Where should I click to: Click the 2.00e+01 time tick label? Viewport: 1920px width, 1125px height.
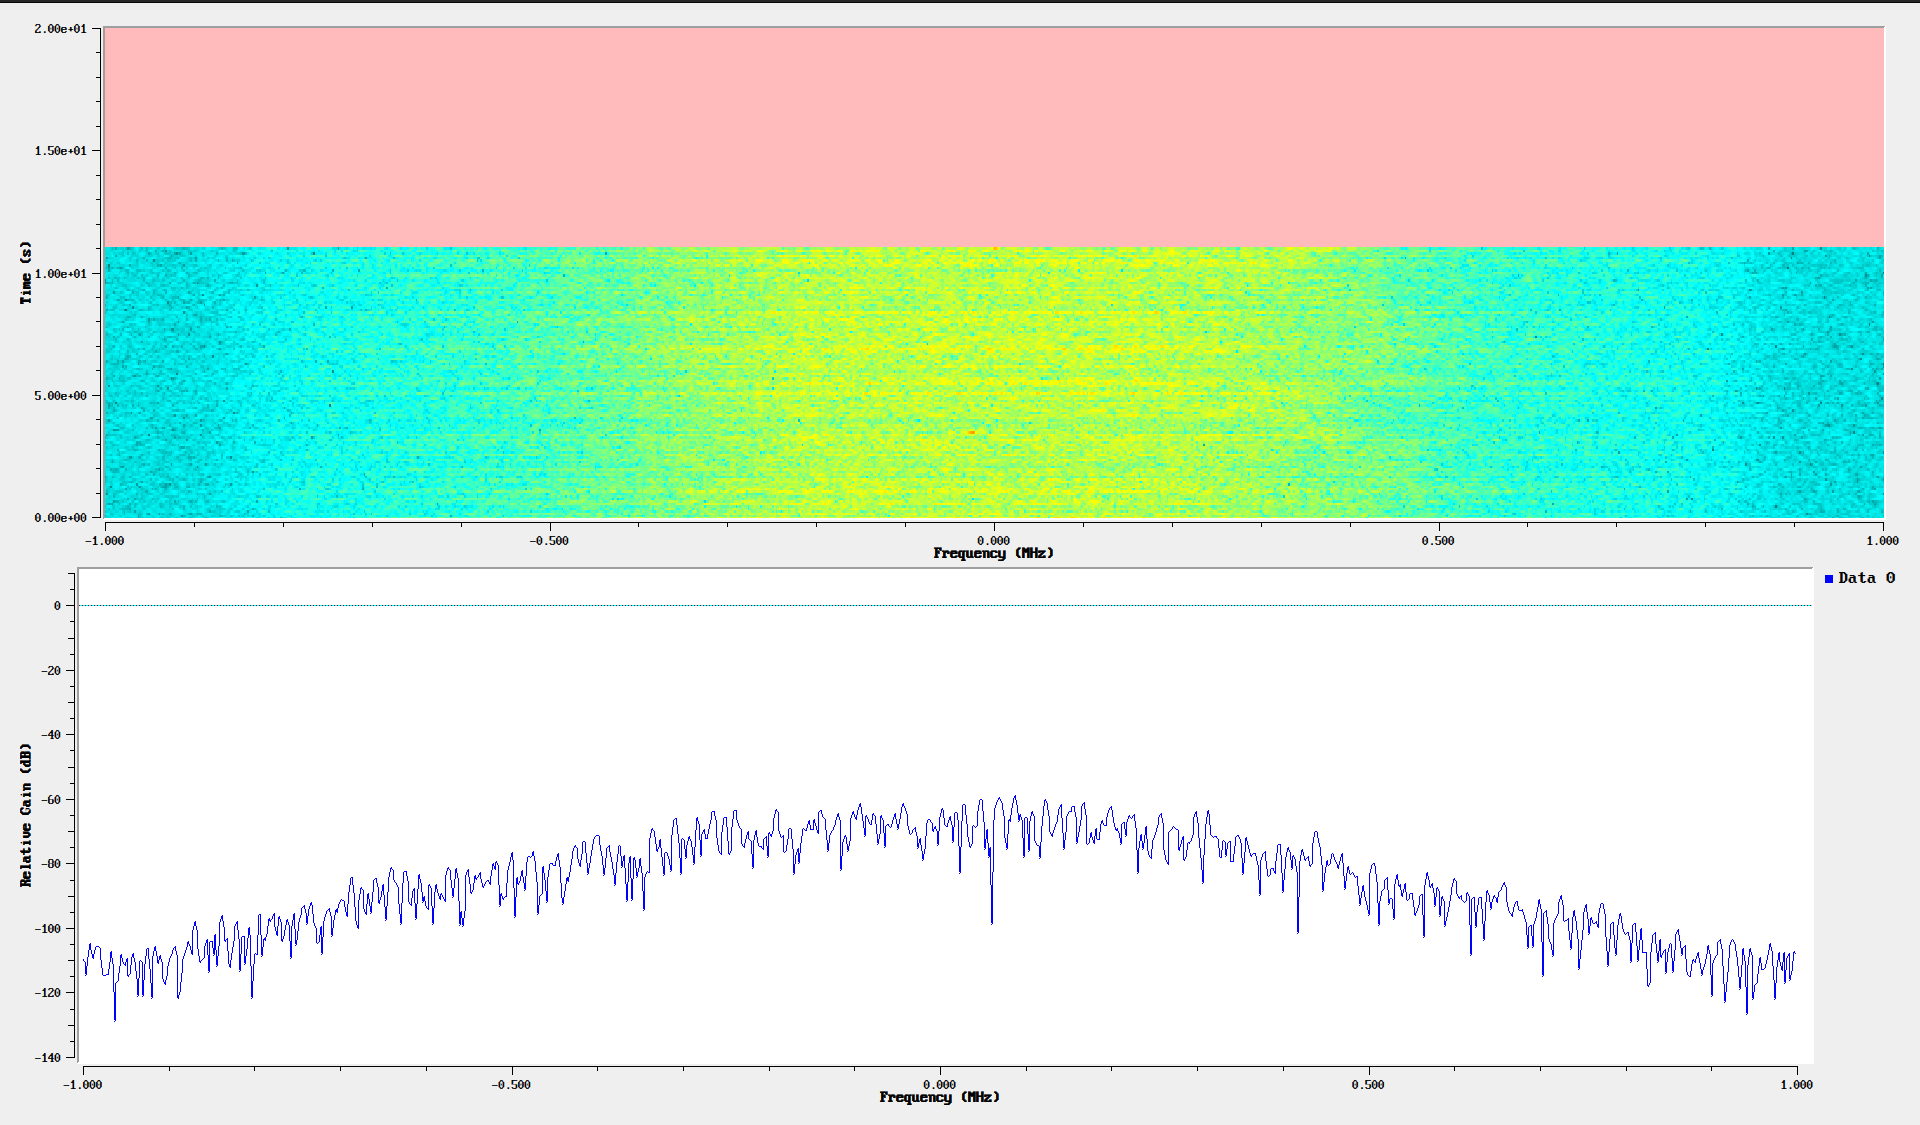61,29
